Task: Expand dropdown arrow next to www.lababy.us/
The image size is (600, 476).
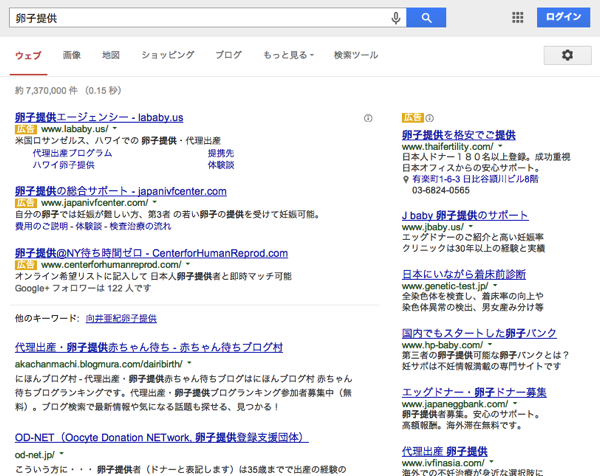Action: [115, 129]
